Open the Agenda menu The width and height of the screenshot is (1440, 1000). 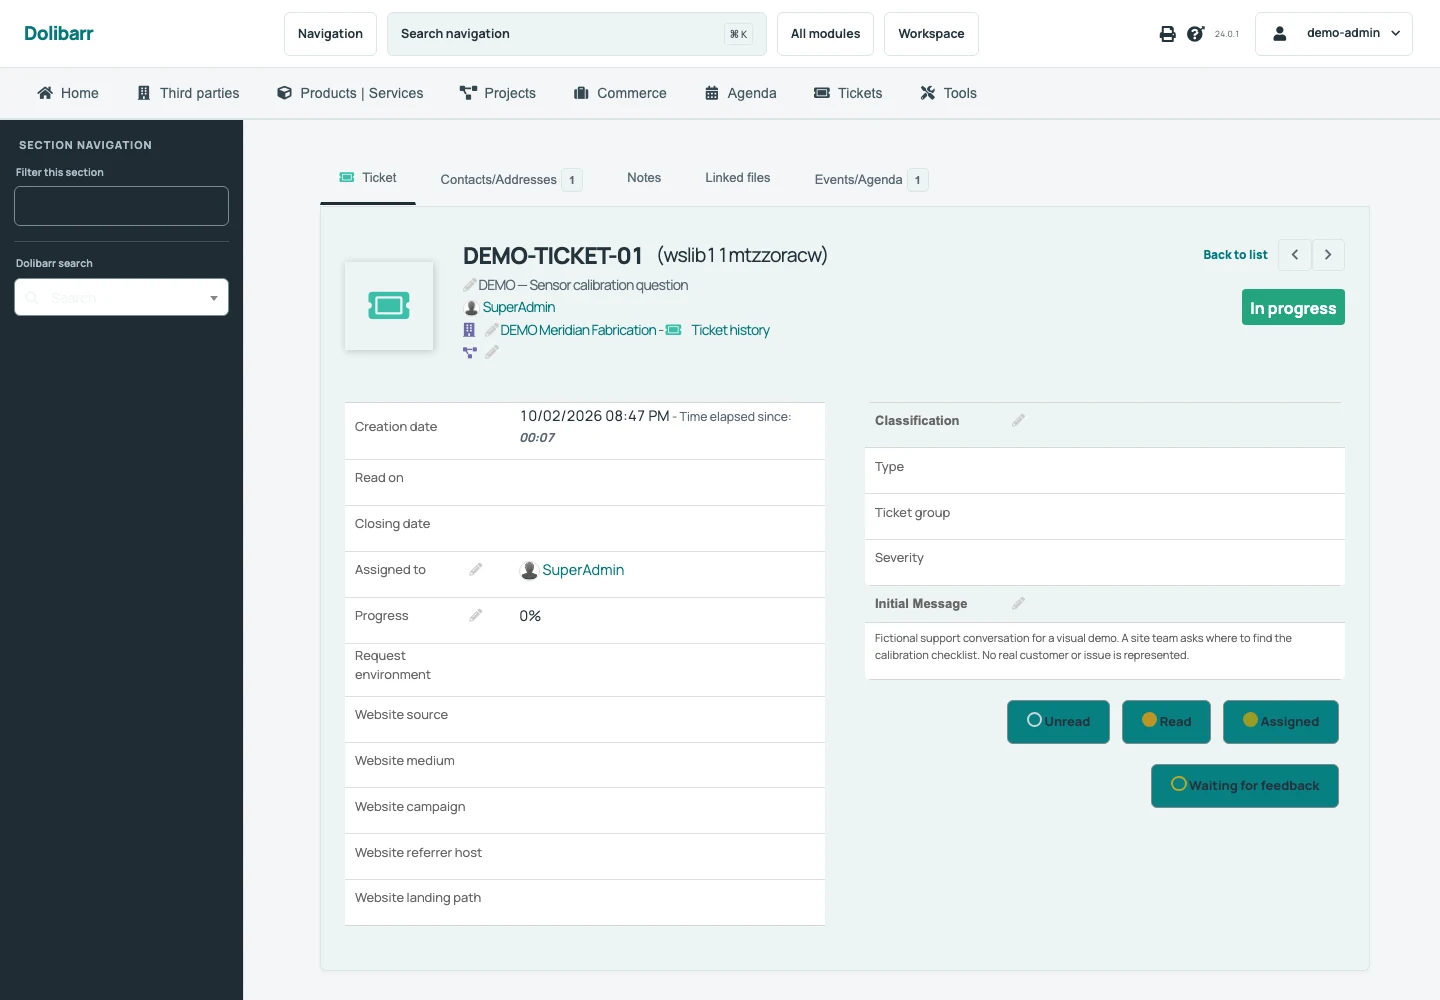tap(741, 93)
